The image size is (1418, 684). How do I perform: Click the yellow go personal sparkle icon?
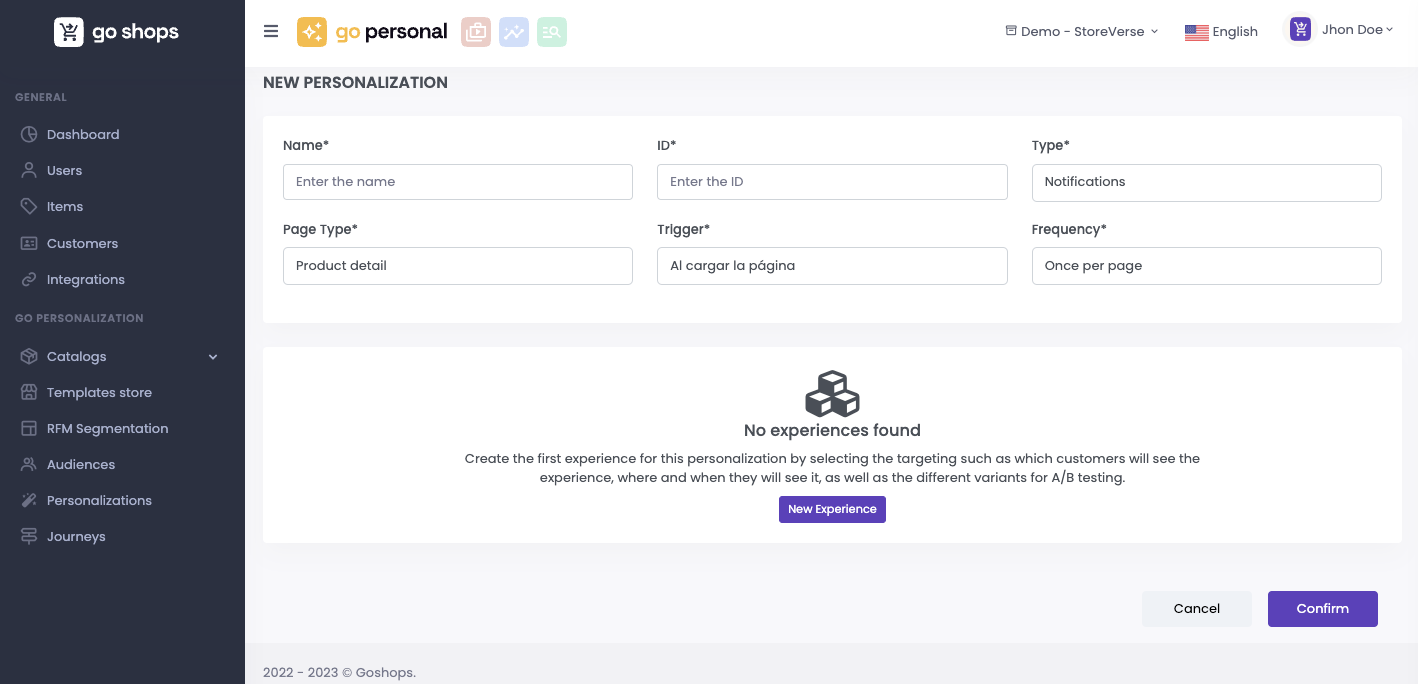pos(312,32)
